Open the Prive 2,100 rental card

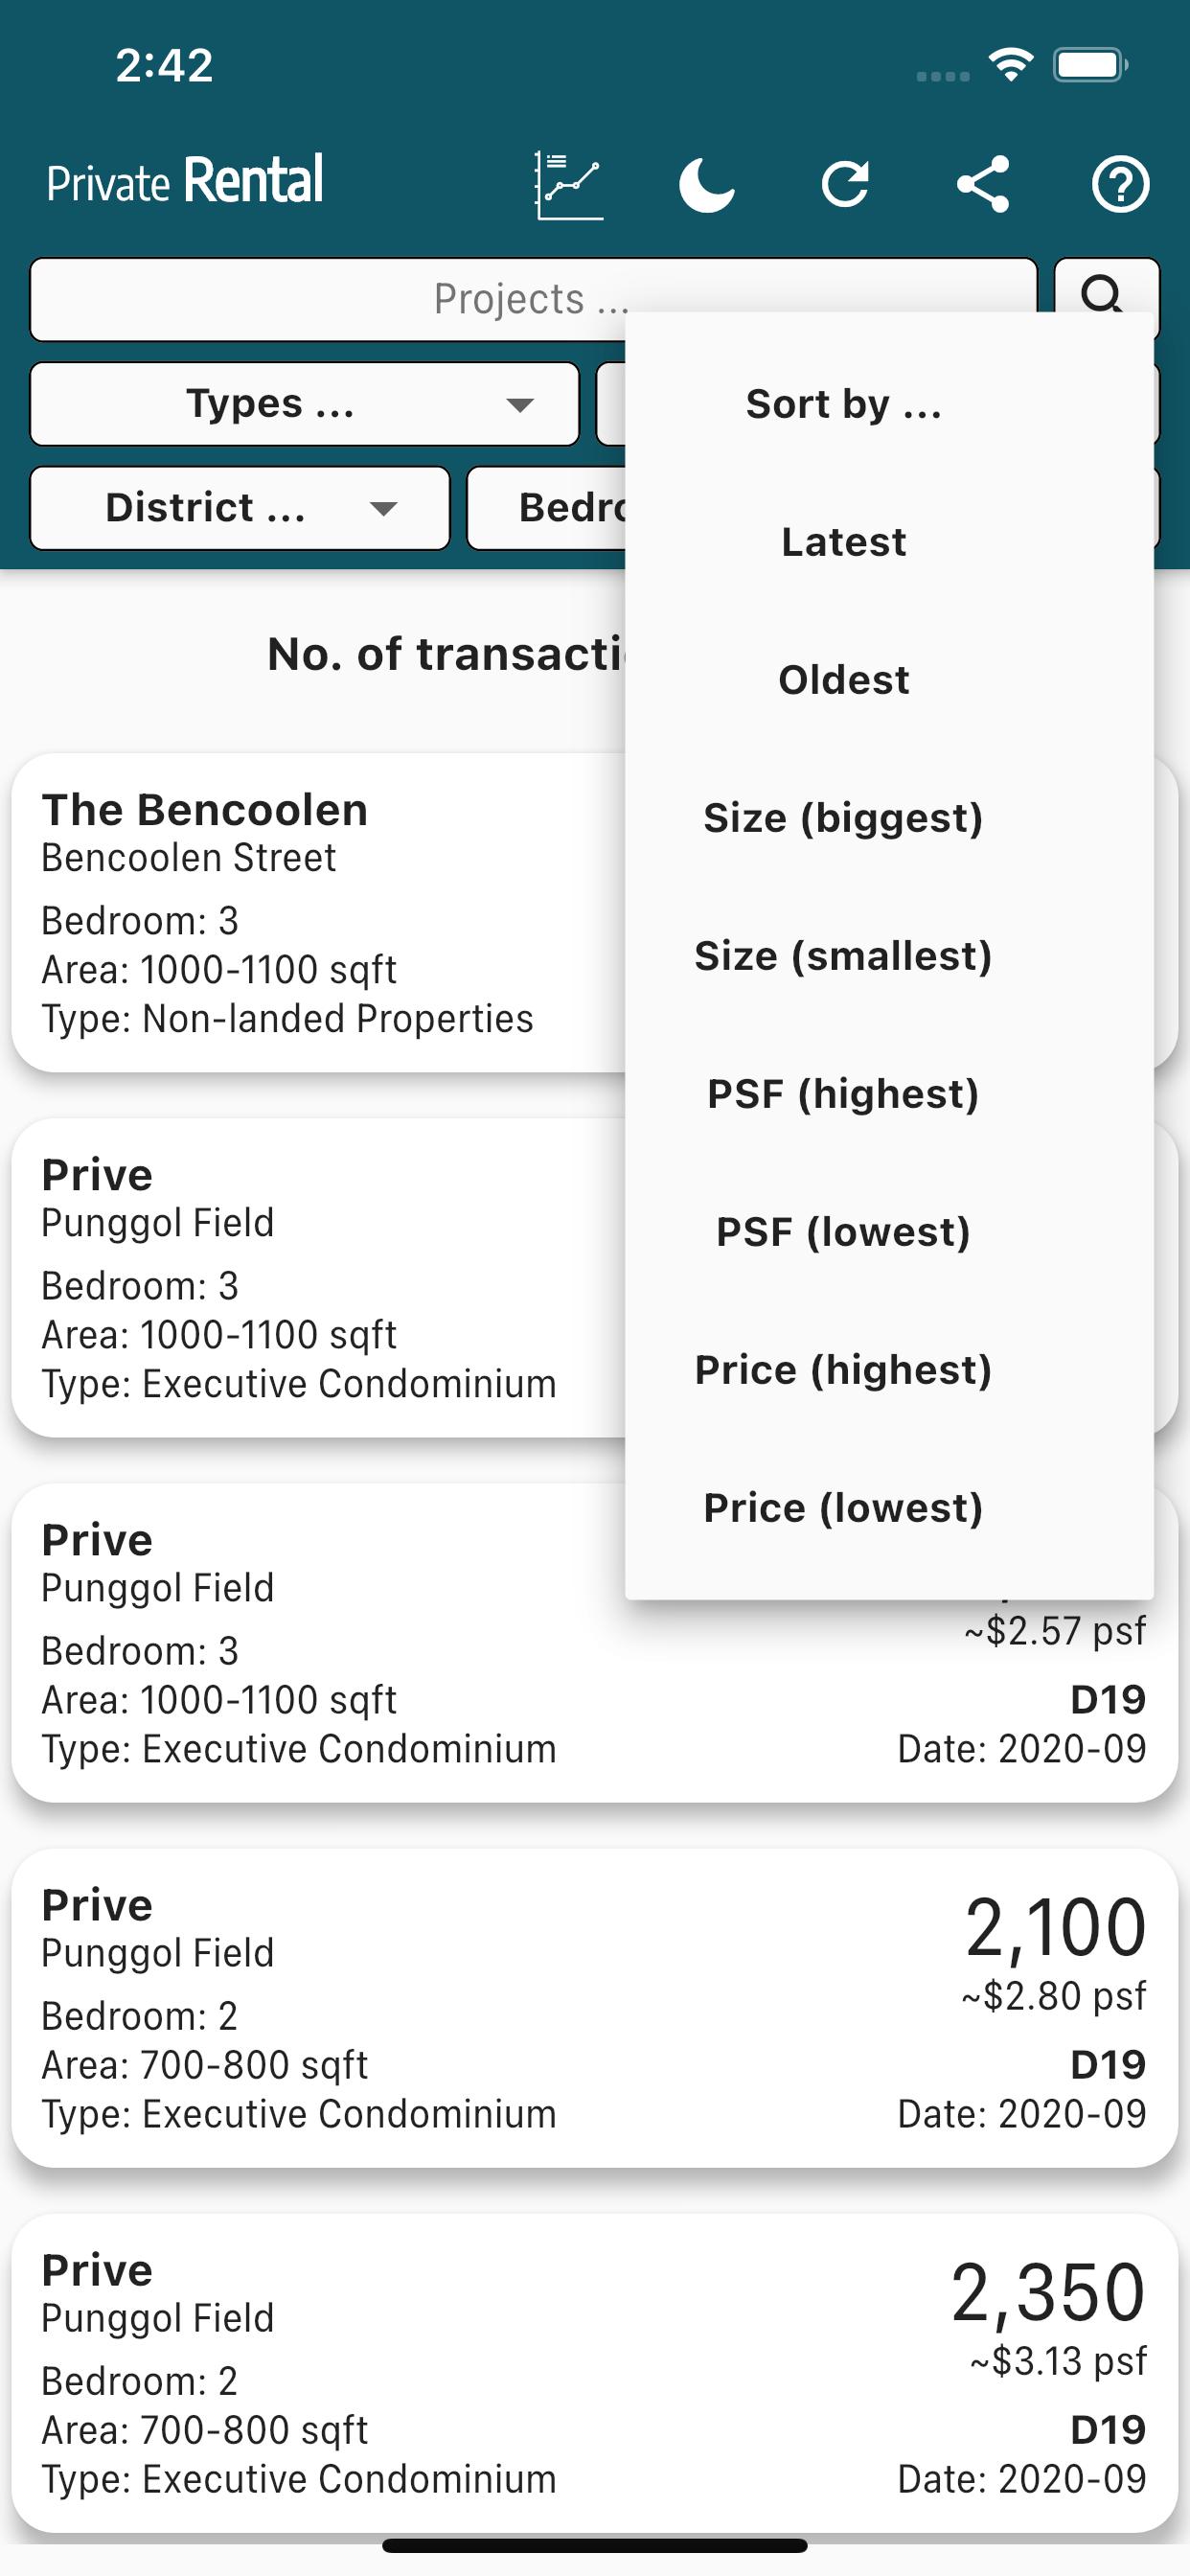tap(594, 2008)
